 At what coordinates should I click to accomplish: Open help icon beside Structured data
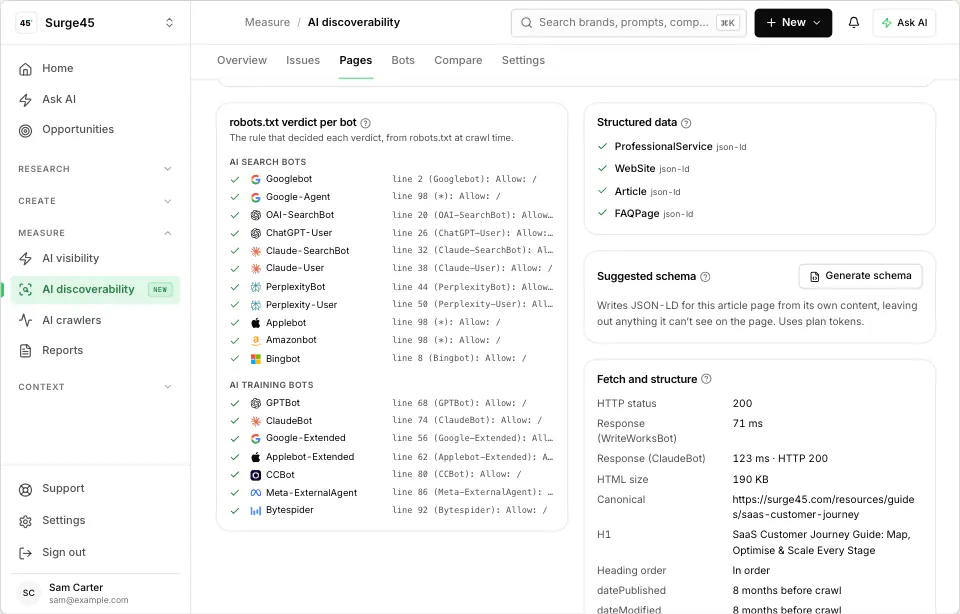point(686,123)
